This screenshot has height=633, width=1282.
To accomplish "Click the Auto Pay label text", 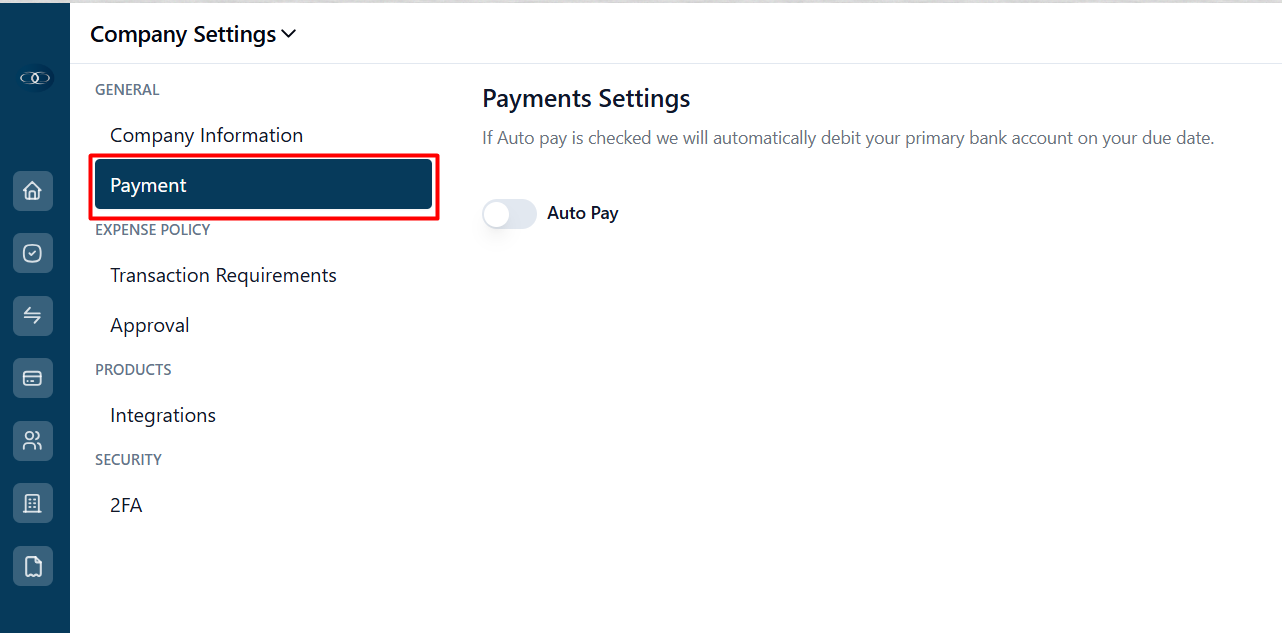I will point(583,213).
